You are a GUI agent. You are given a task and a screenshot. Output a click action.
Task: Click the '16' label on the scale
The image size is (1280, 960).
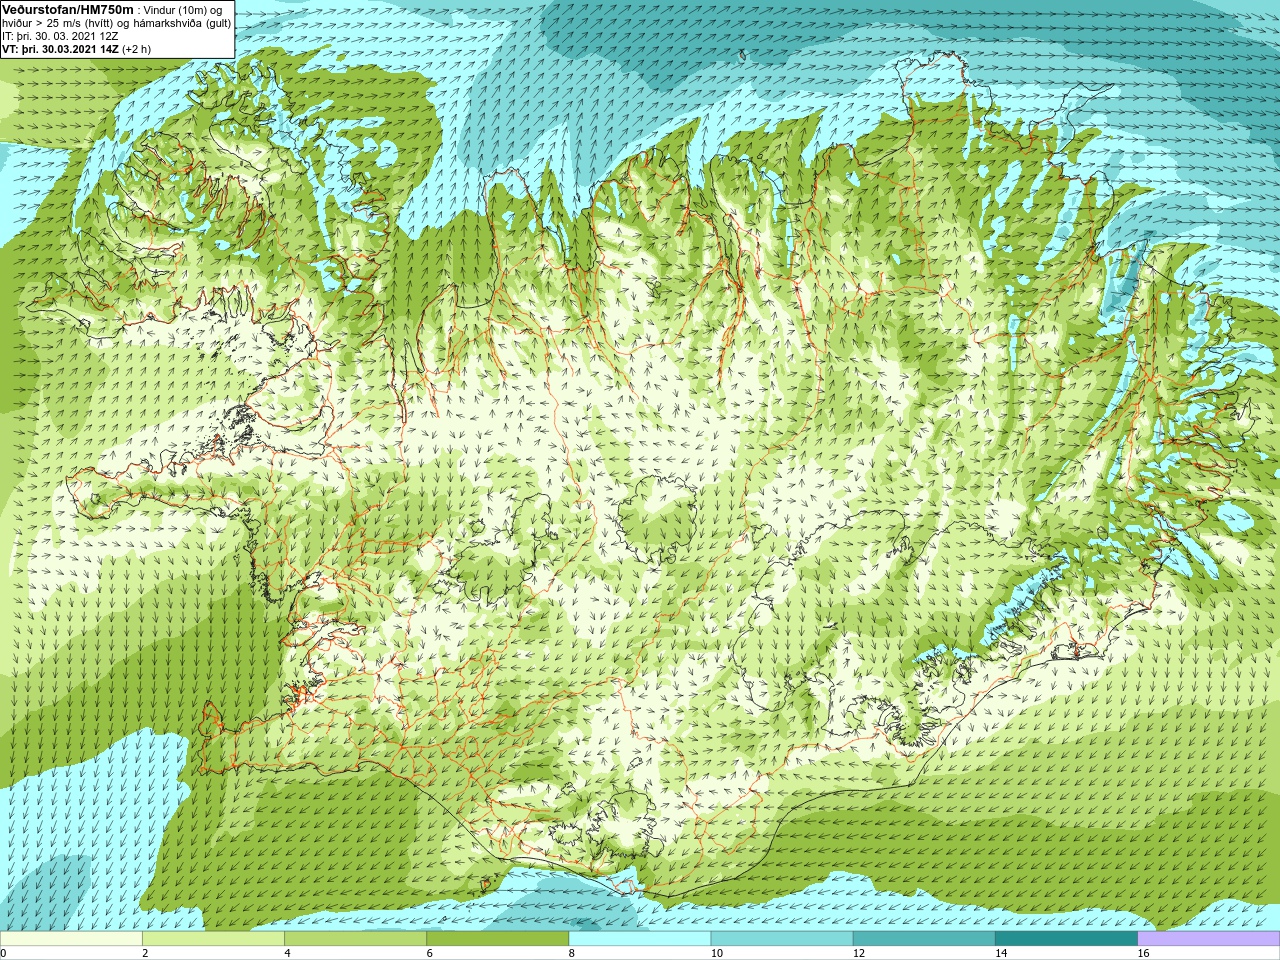(x=1143, y=953)
